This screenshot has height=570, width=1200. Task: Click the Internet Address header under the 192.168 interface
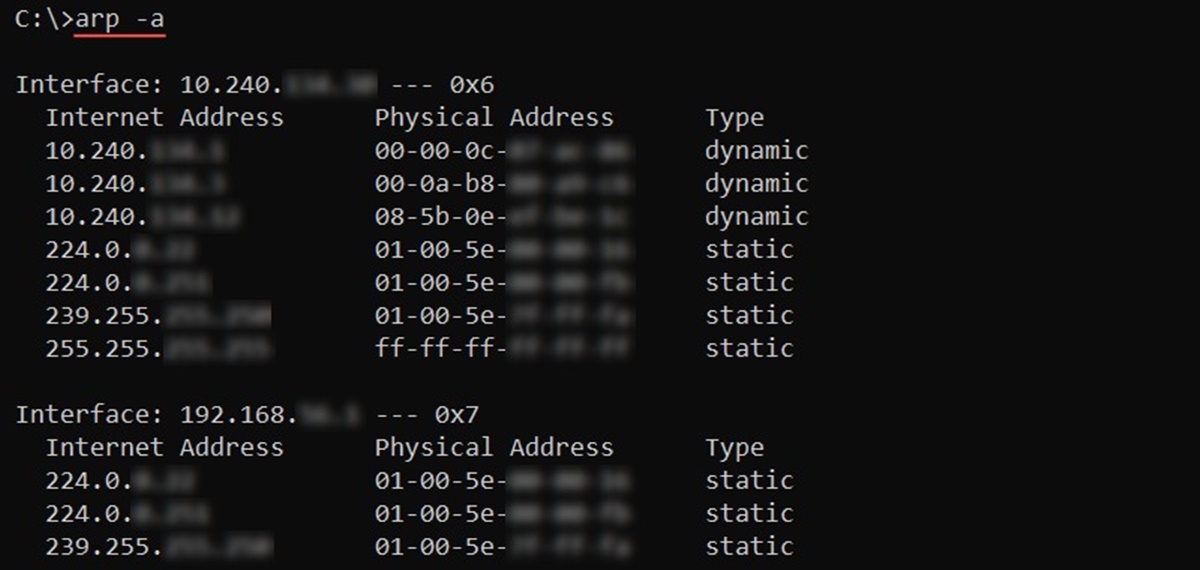tap(164, 448)
